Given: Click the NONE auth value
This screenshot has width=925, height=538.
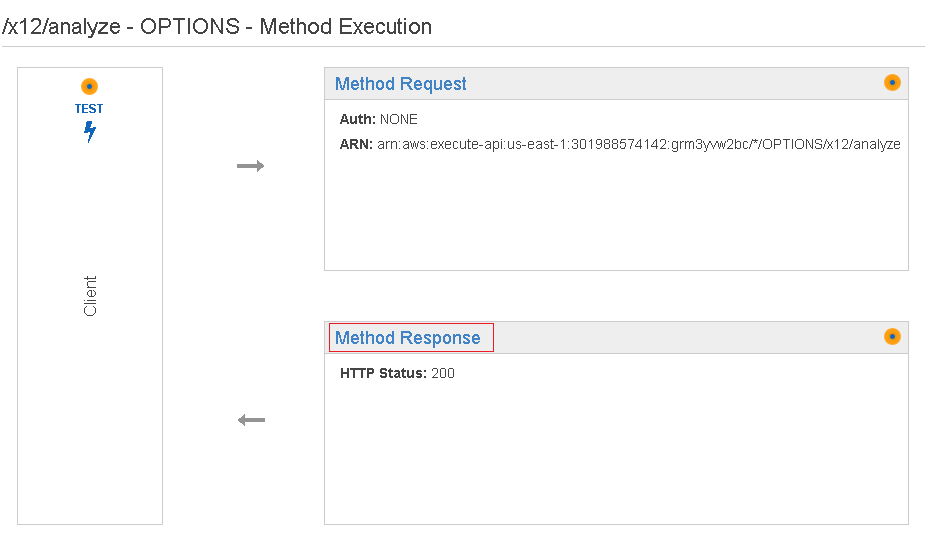Looking at the screenshot, I should [399, 119].
